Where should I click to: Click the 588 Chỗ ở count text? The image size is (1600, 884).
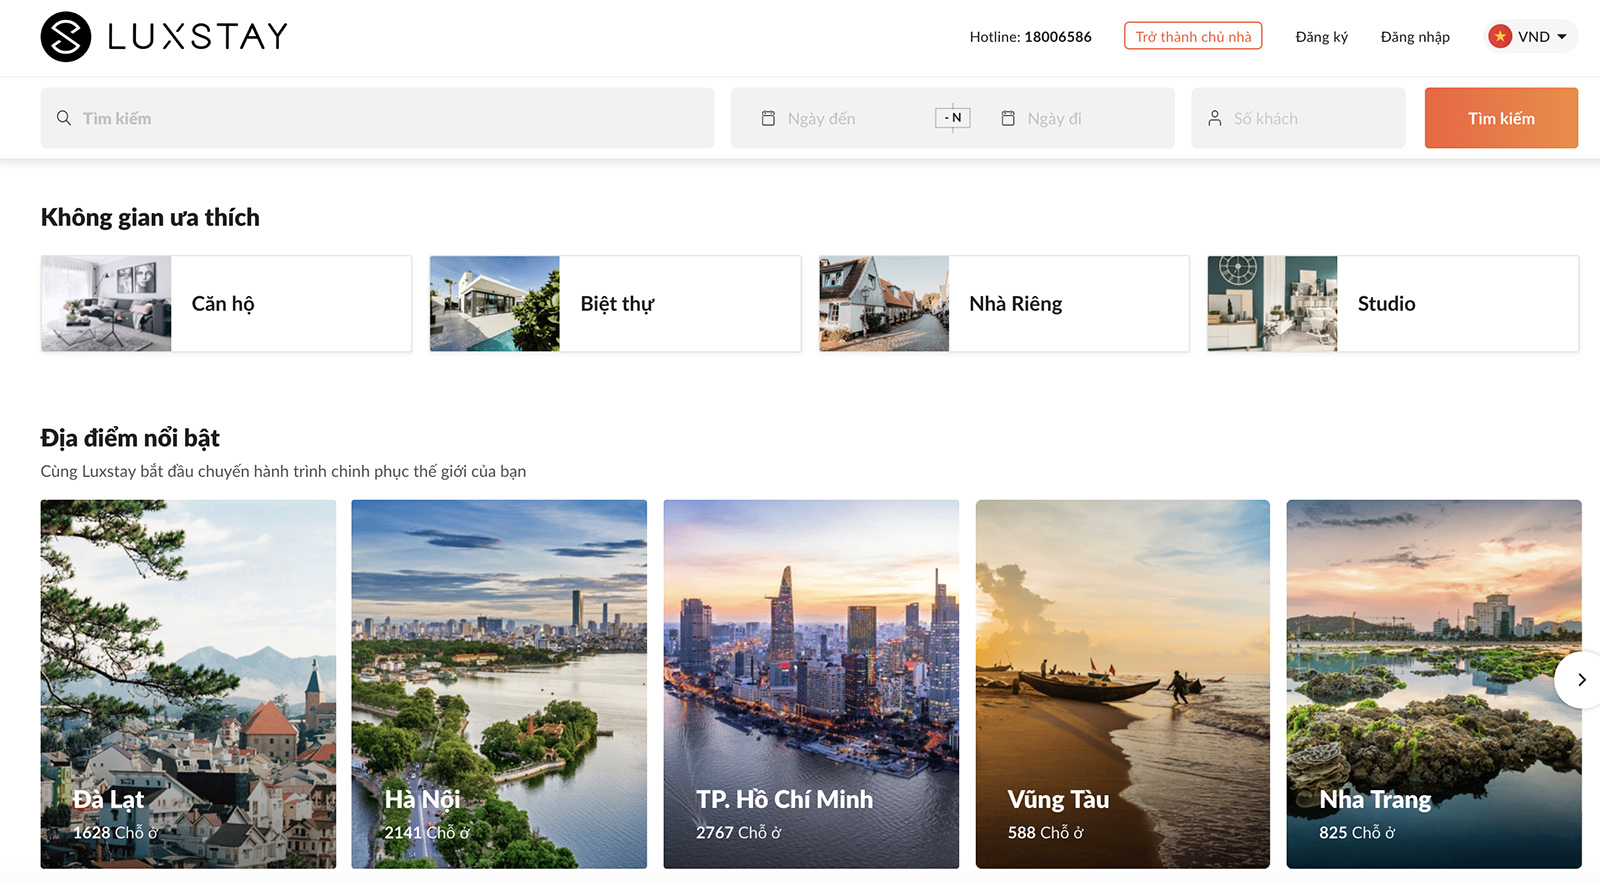tap(1046, 832)
